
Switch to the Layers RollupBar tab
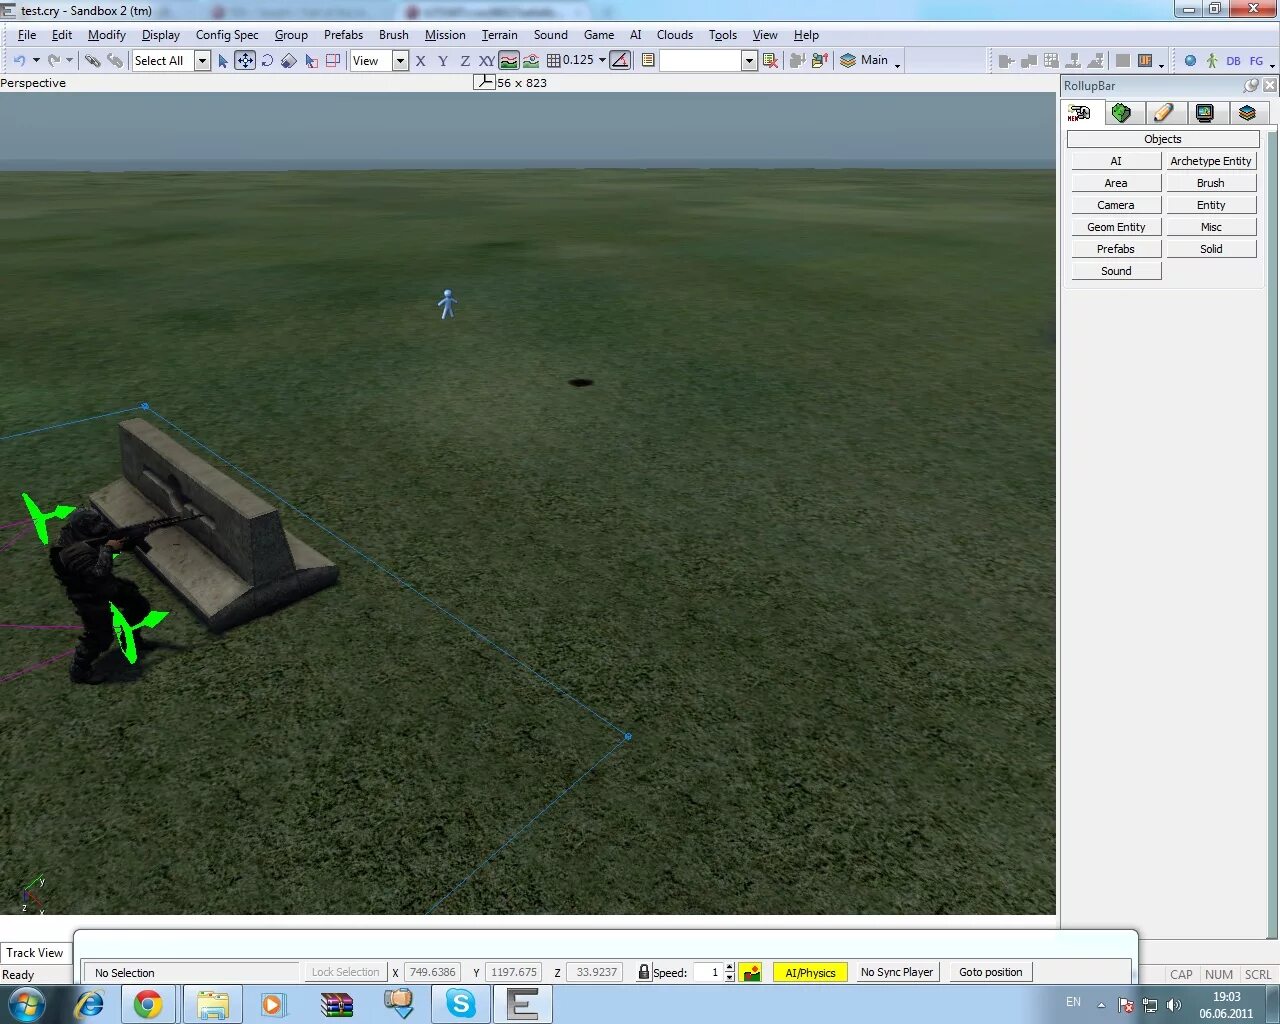1247,113
